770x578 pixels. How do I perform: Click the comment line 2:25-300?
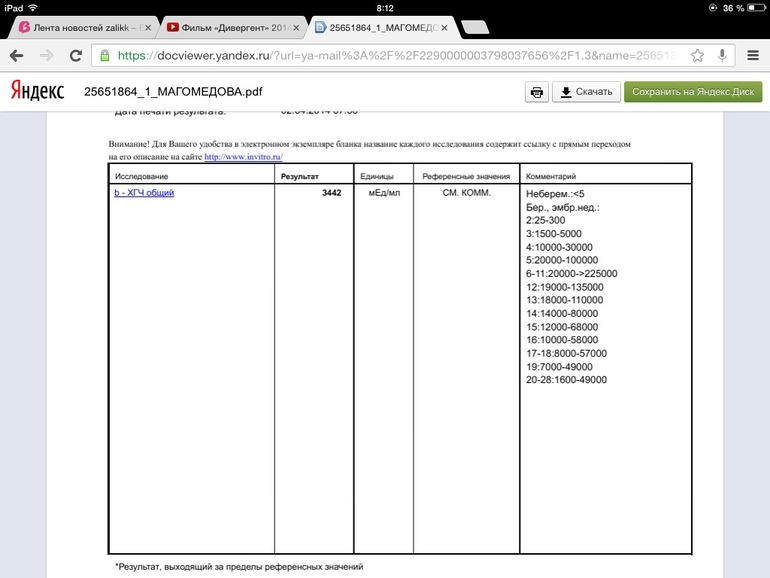(x=545, y=220)
